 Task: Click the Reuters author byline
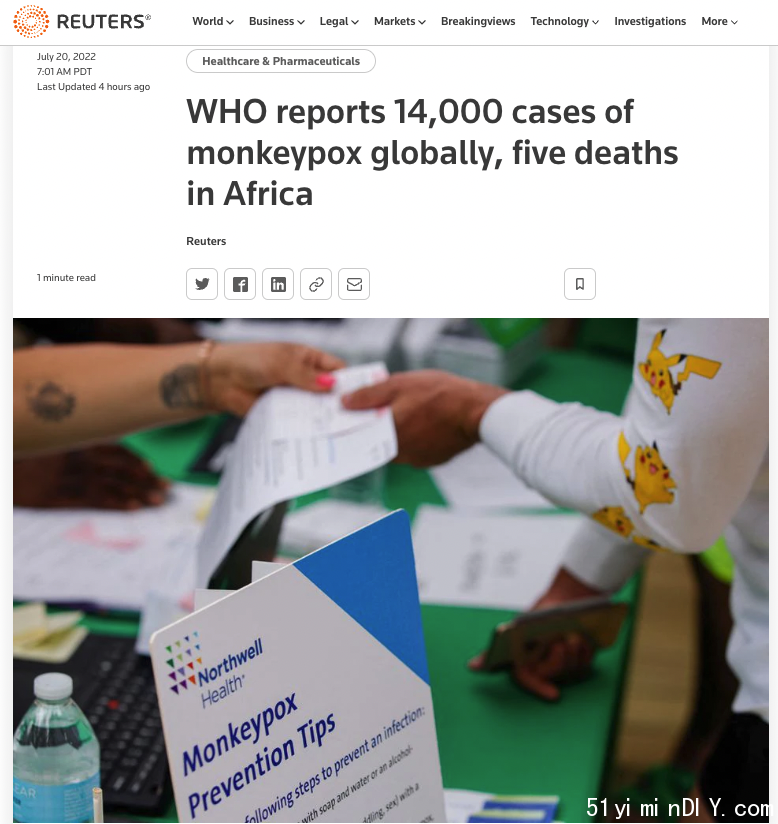[206, 241]
